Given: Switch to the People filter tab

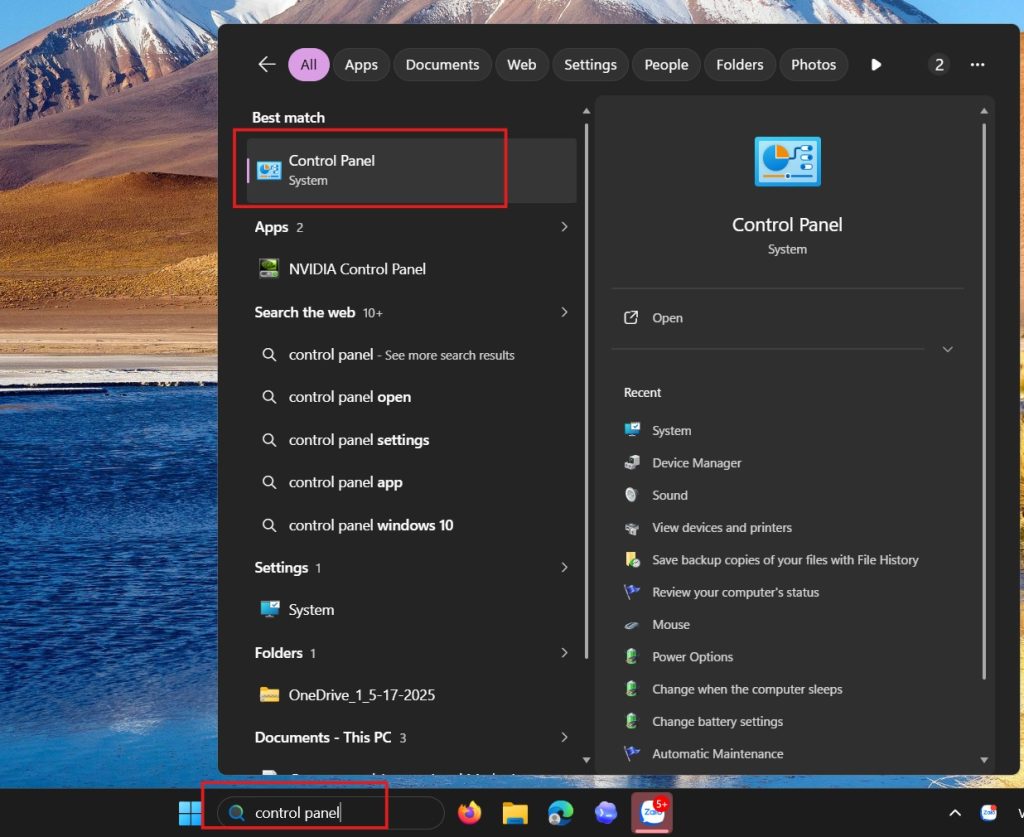Looking at the screenshot, I should coord(665,65).
